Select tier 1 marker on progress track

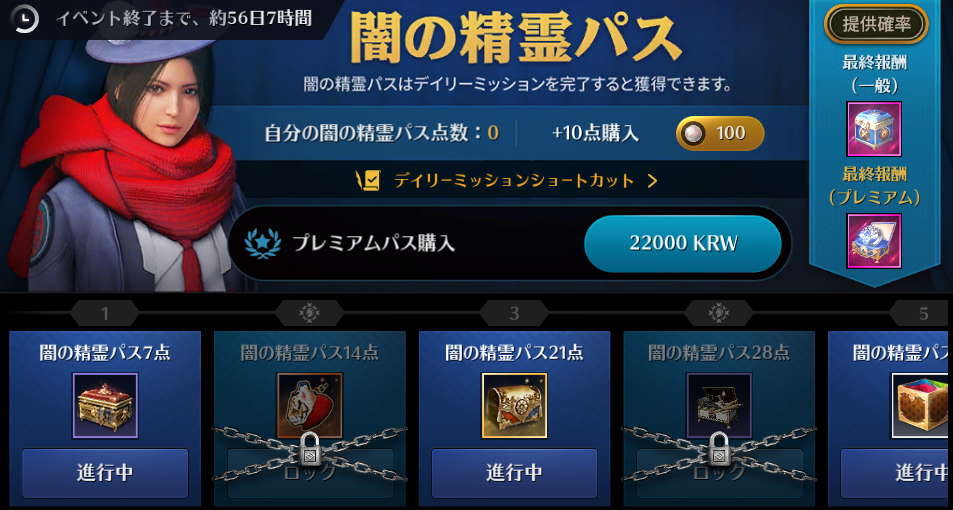coord(105,314)
